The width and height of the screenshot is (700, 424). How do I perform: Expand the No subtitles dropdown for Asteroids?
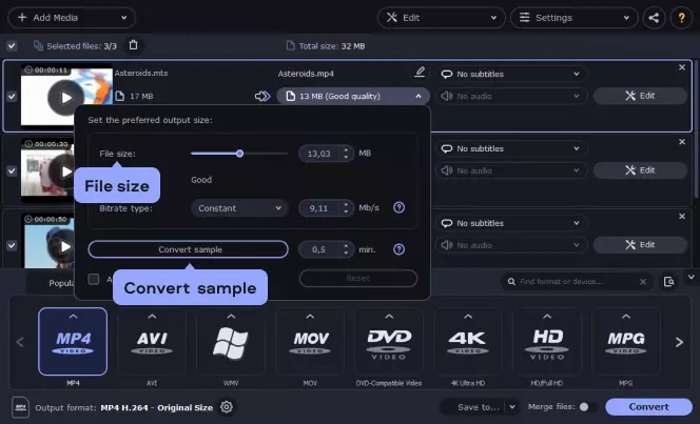(509, 74)
